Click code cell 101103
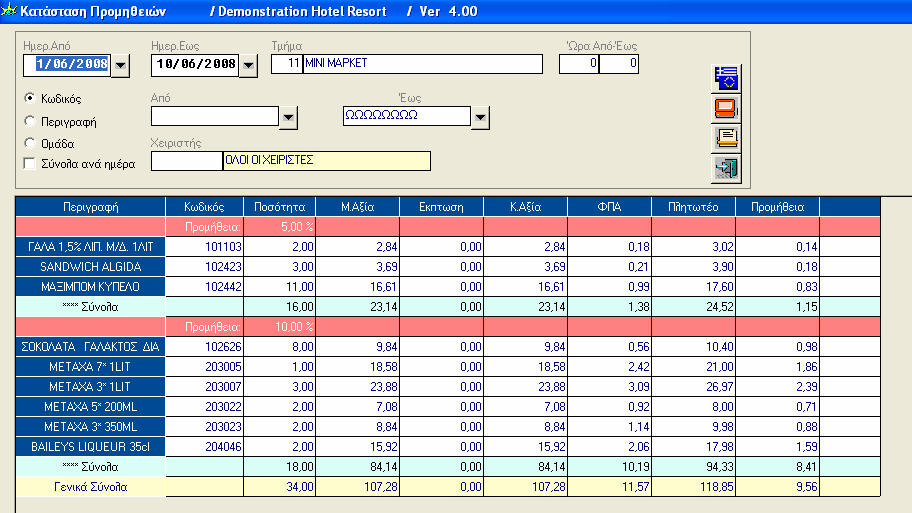 [204, 247]
